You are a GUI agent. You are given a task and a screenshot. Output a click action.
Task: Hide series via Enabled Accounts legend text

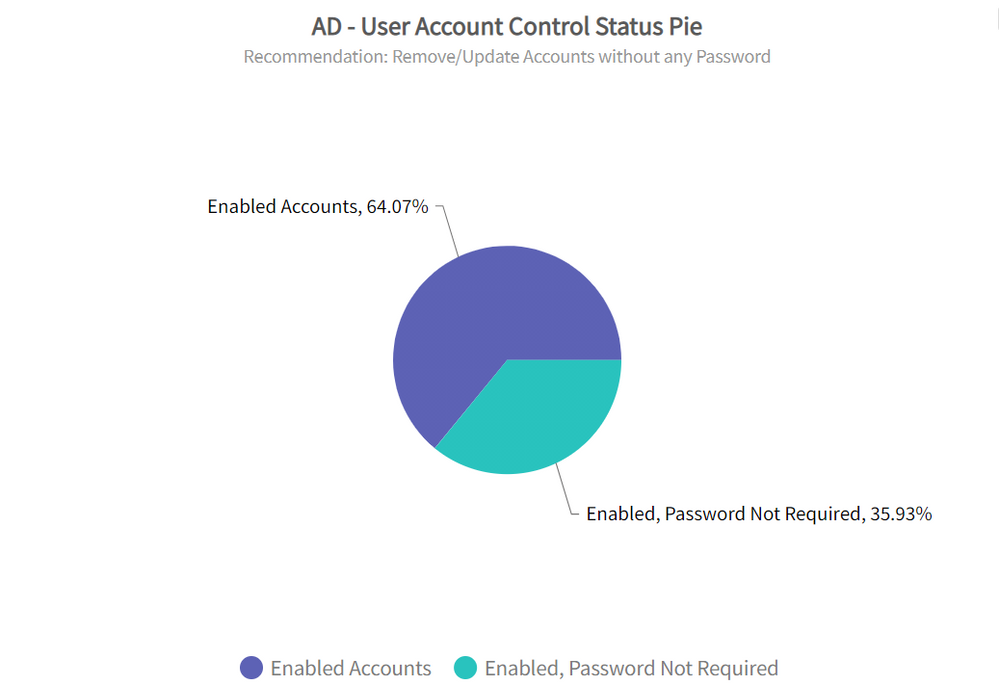[x=351, y=668]
